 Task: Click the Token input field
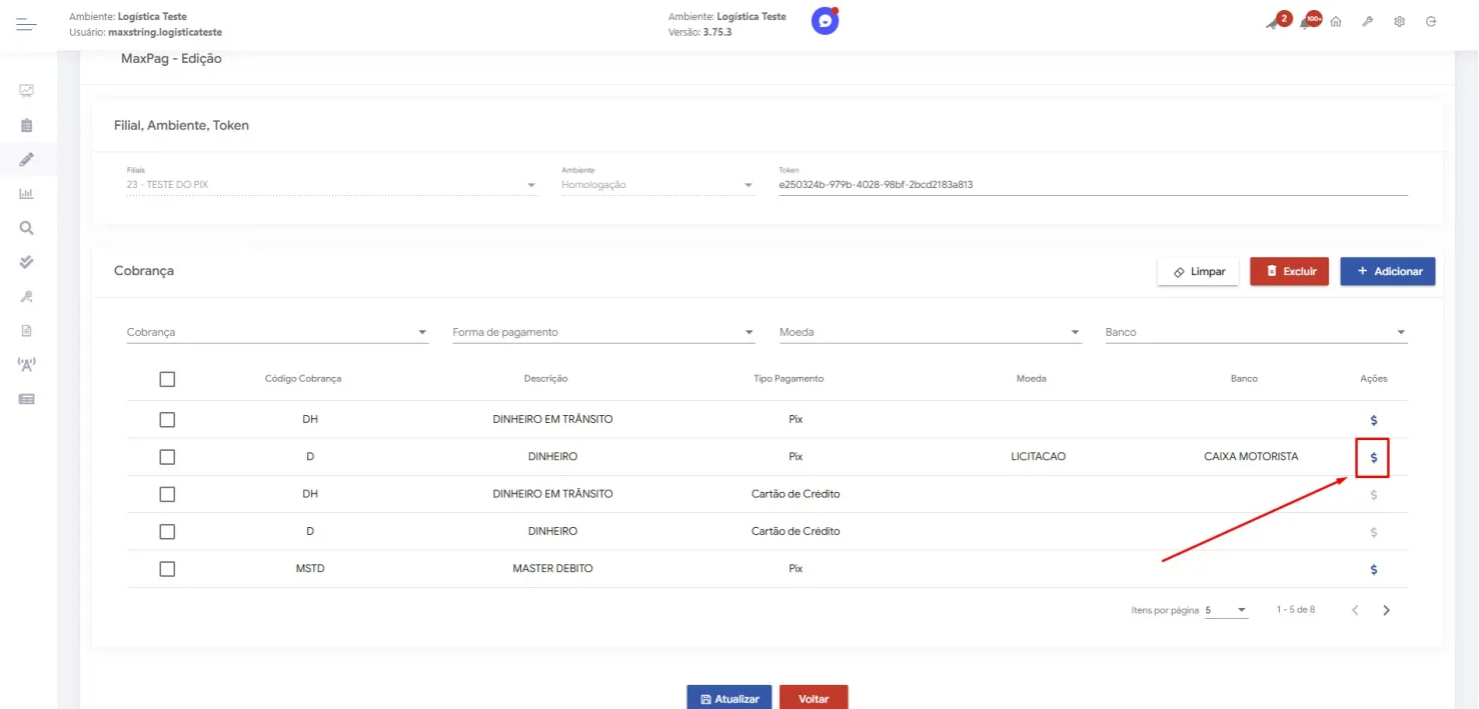point(1093,184)
